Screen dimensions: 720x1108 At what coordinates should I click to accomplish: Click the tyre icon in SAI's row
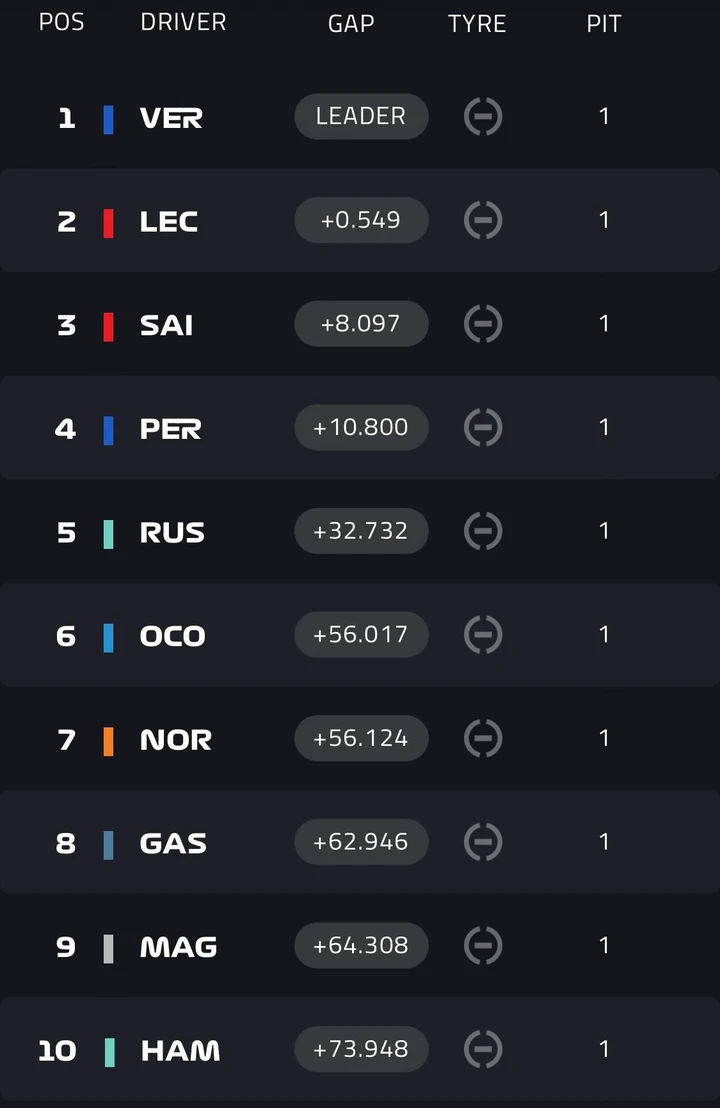[483, 324]
